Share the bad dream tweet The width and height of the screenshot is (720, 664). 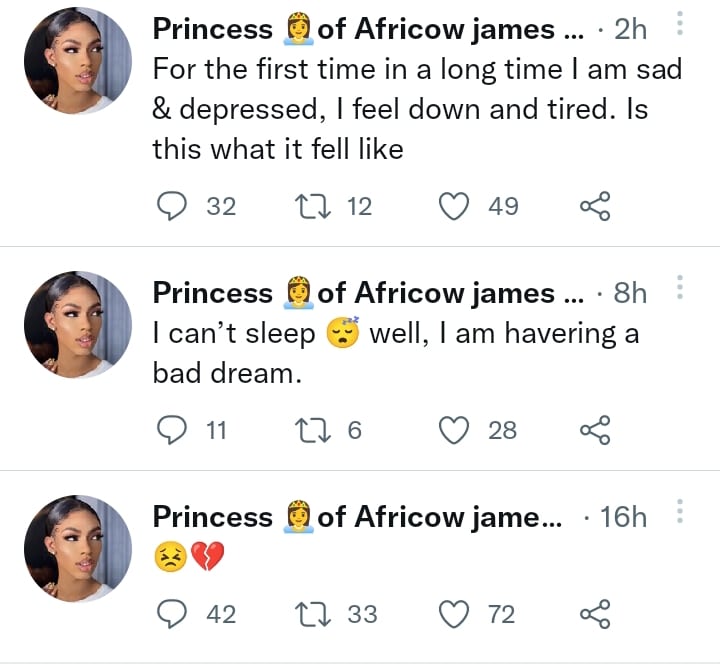click(594, 430)
